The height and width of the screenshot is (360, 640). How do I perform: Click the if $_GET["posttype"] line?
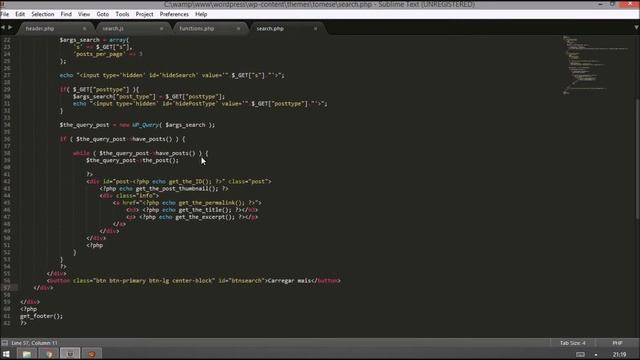coord(99,89)
